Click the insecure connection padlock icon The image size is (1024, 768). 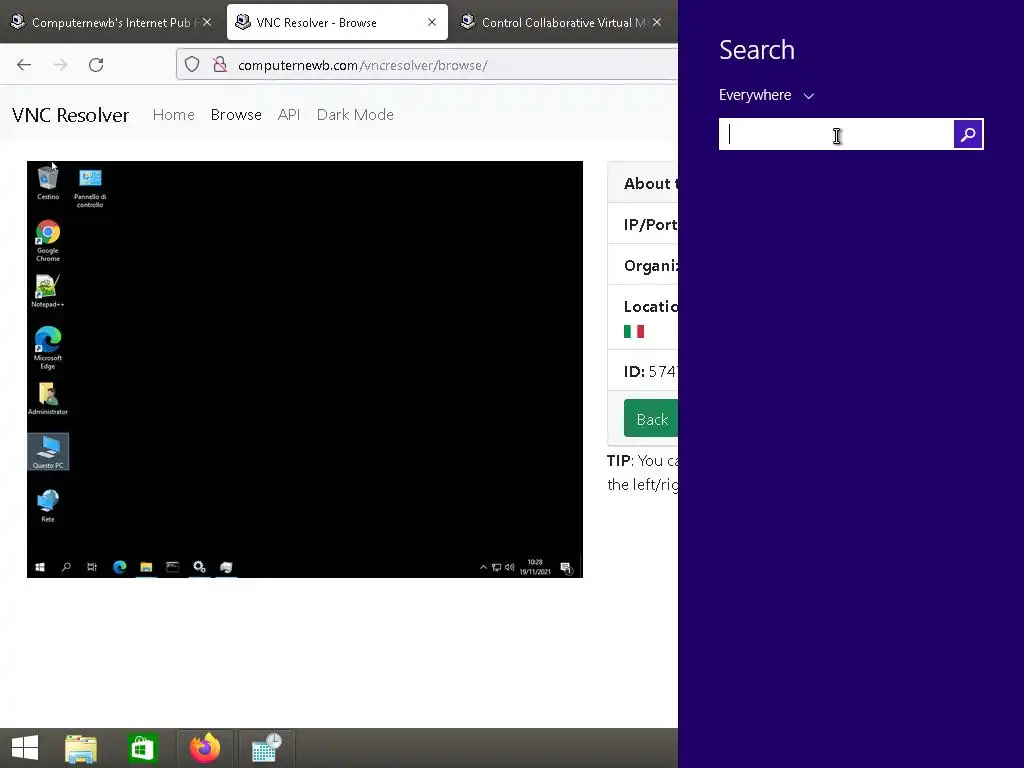(220, 65)
